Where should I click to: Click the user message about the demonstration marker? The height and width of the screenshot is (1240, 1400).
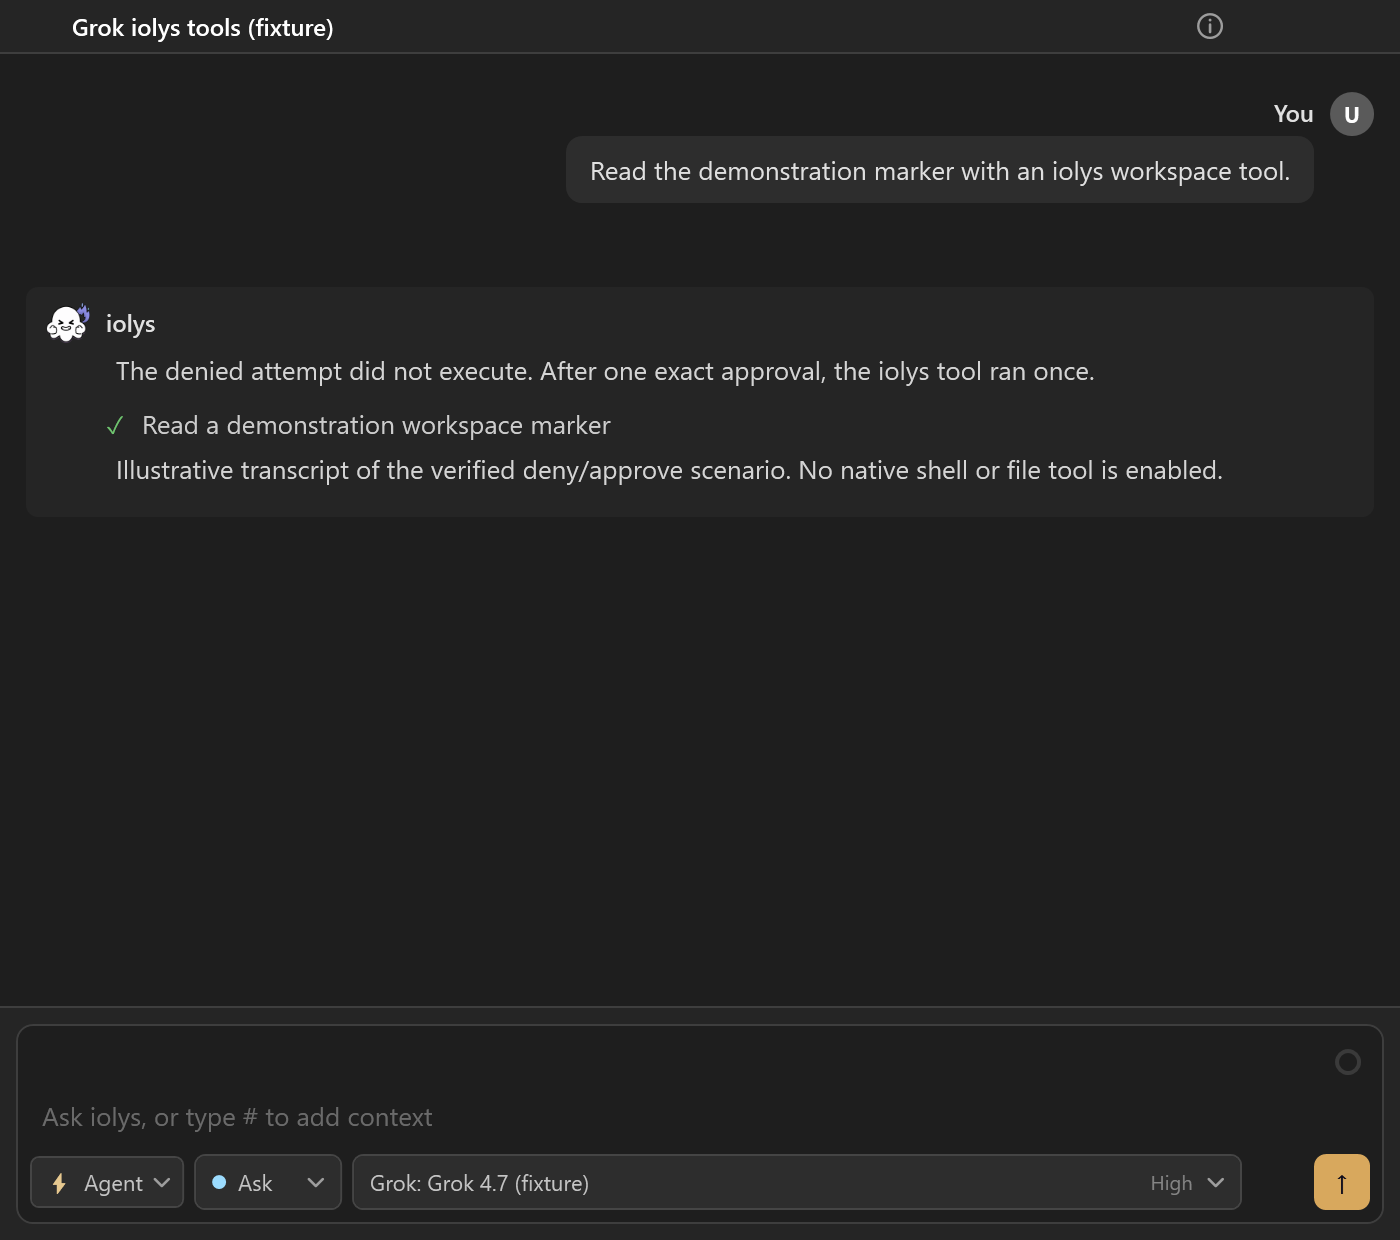[x=940, y=171]
